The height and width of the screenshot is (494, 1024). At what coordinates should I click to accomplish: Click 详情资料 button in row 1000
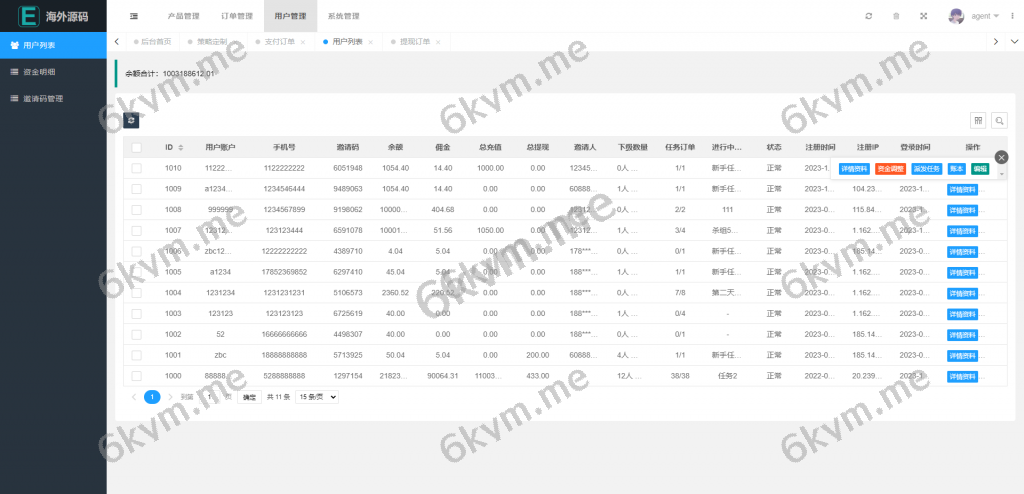tap(963, 376)
